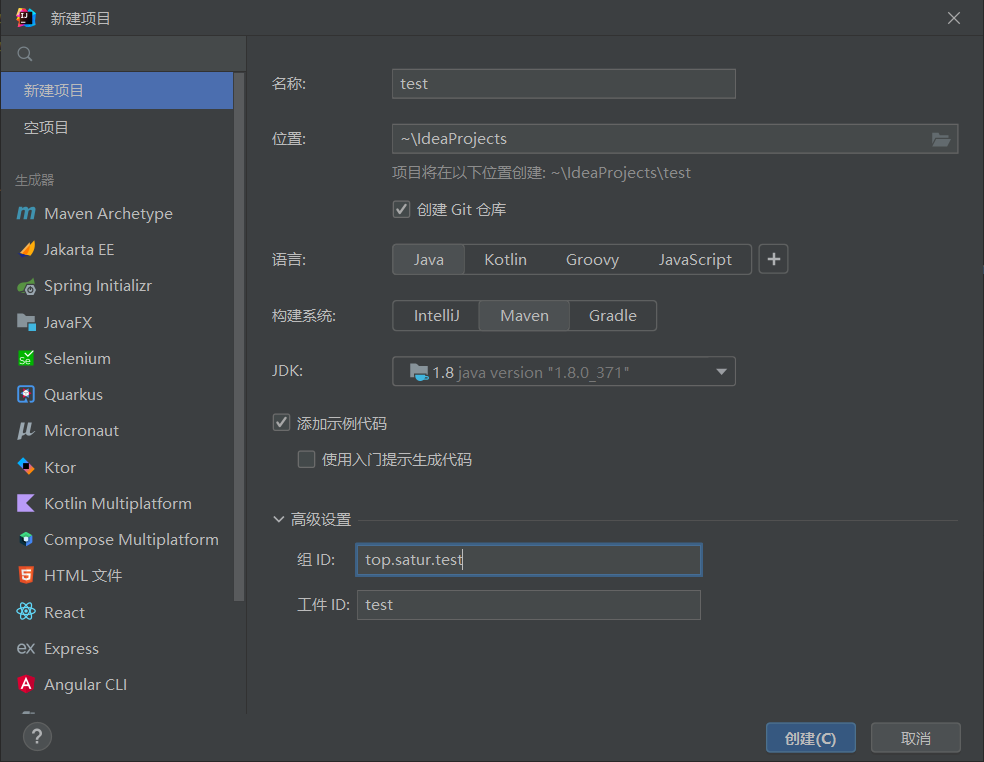This screenshot has height=762, width=984.
Task: Click the HTML5 shield icon
Action: click(x=26, y=575)
